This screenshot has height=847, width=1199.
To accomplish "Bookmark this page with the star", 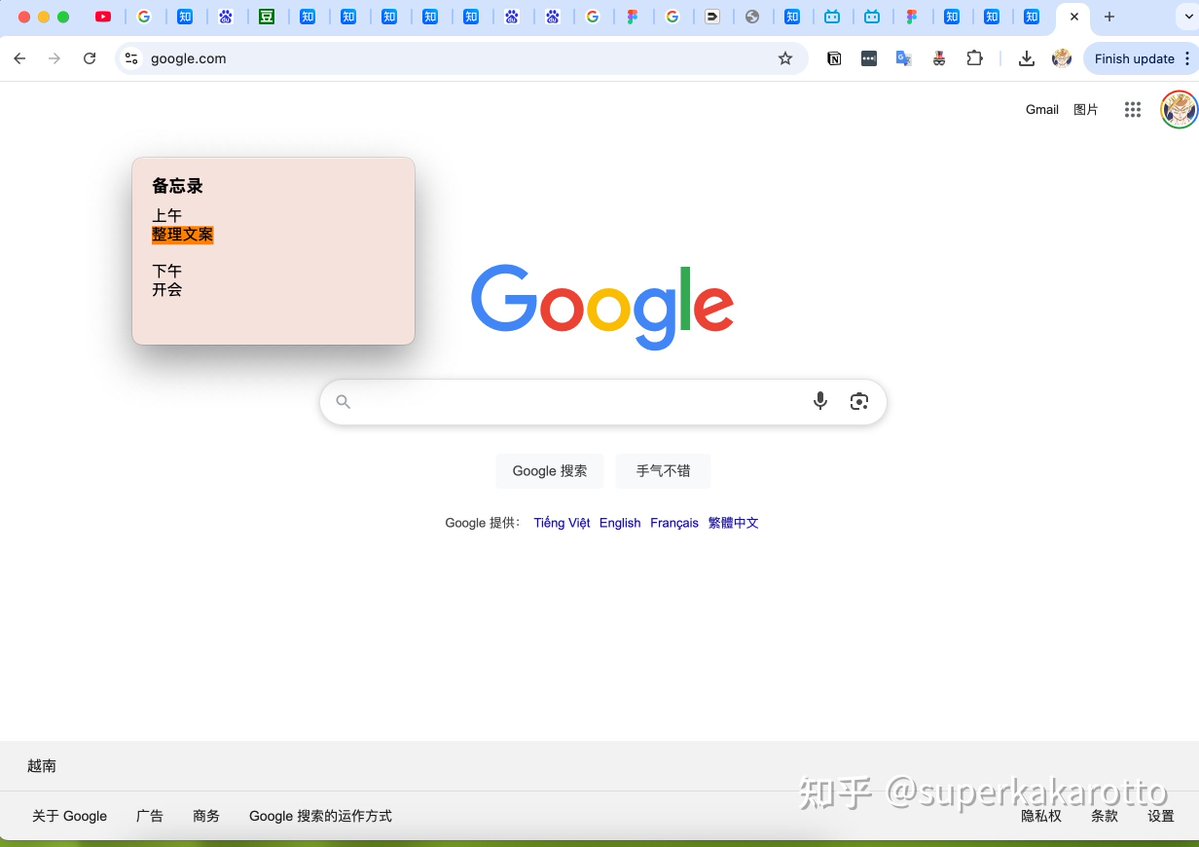I will 785,58.
